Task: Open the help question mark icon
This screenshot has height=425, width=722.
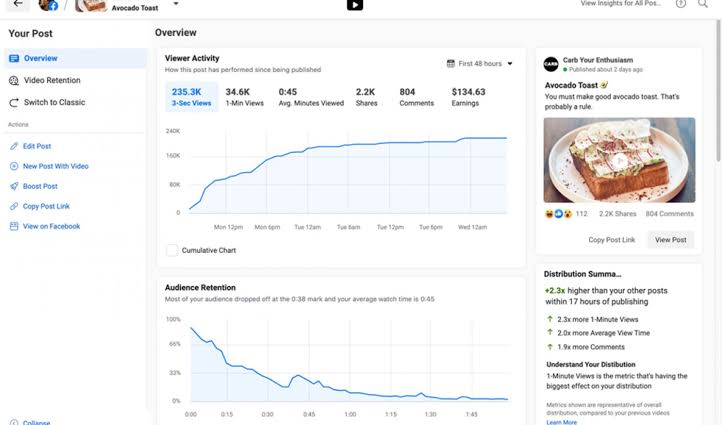Action: [x=681, y=4]
